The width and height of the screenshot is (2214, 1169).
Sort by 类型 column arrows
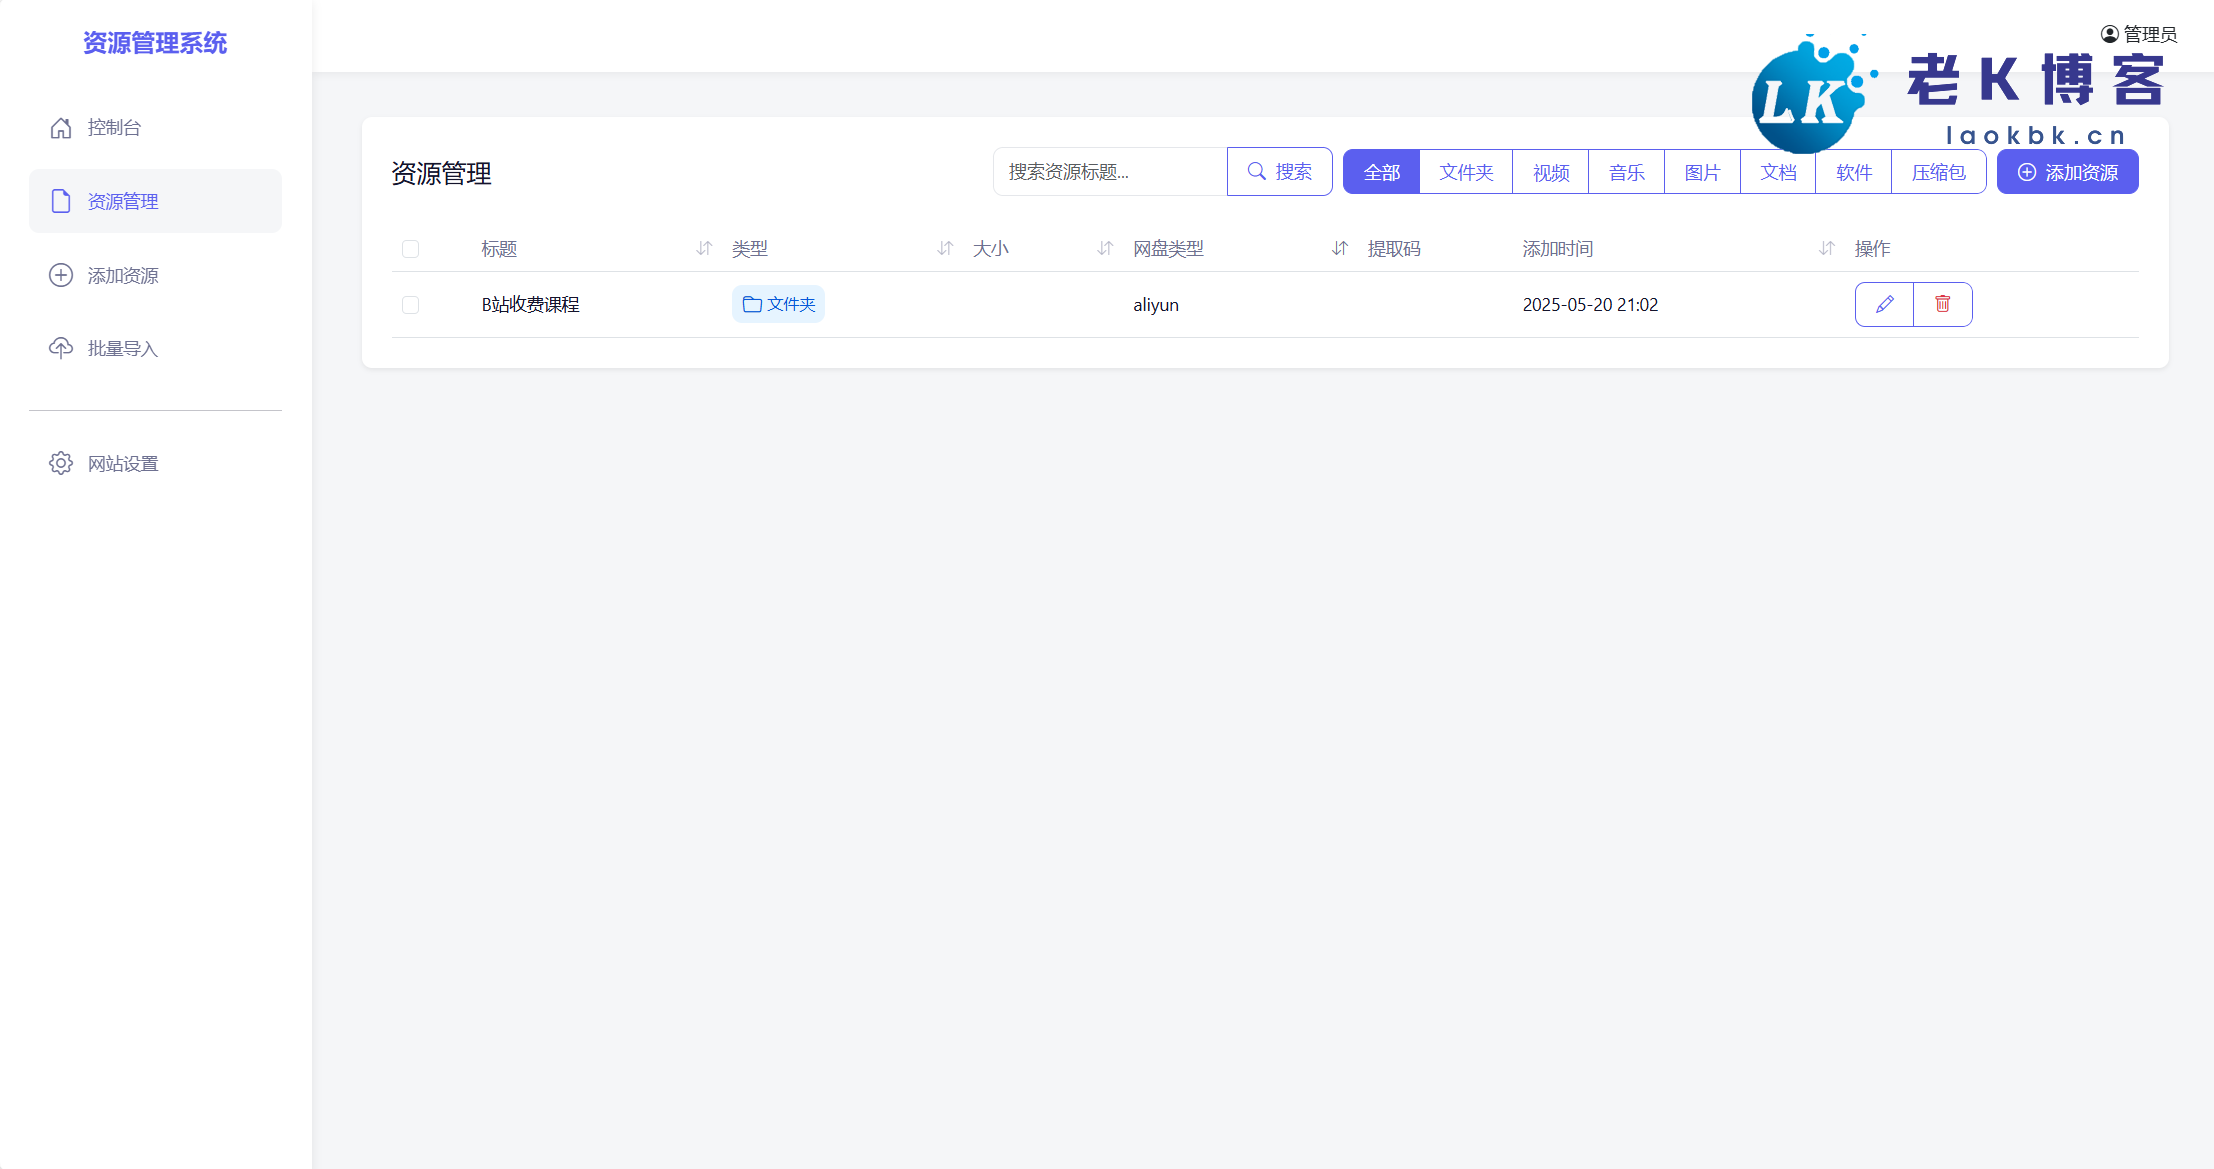click(945, 248)
